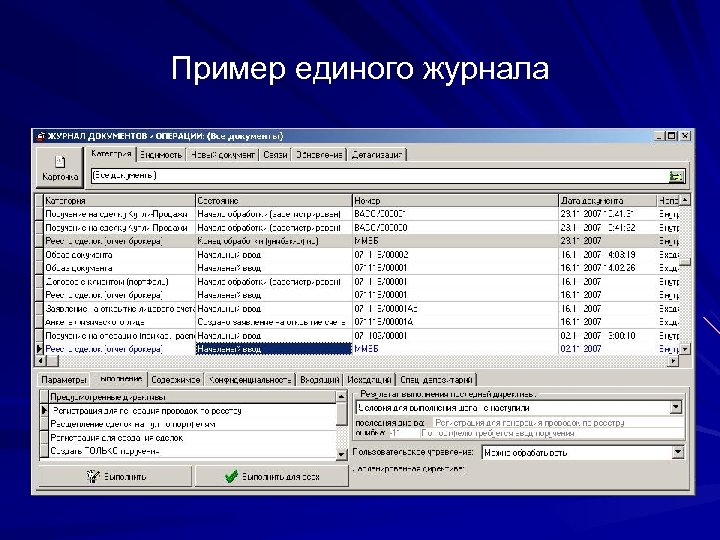
Task: Click the arrow marker in the directives list
Action: 44,411
